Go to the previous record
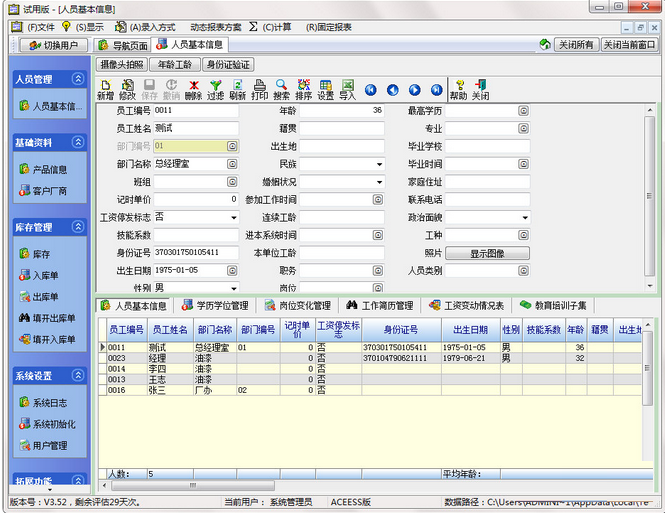Image resolution: width=665 pixels, height=513 pixels. 393,90
